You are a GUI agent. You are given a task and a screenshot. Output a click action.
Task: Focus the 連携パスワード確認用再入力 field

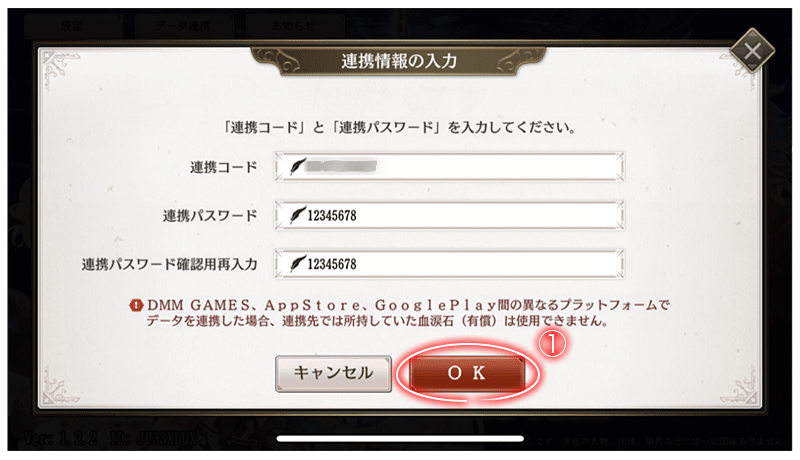(449, 264)
